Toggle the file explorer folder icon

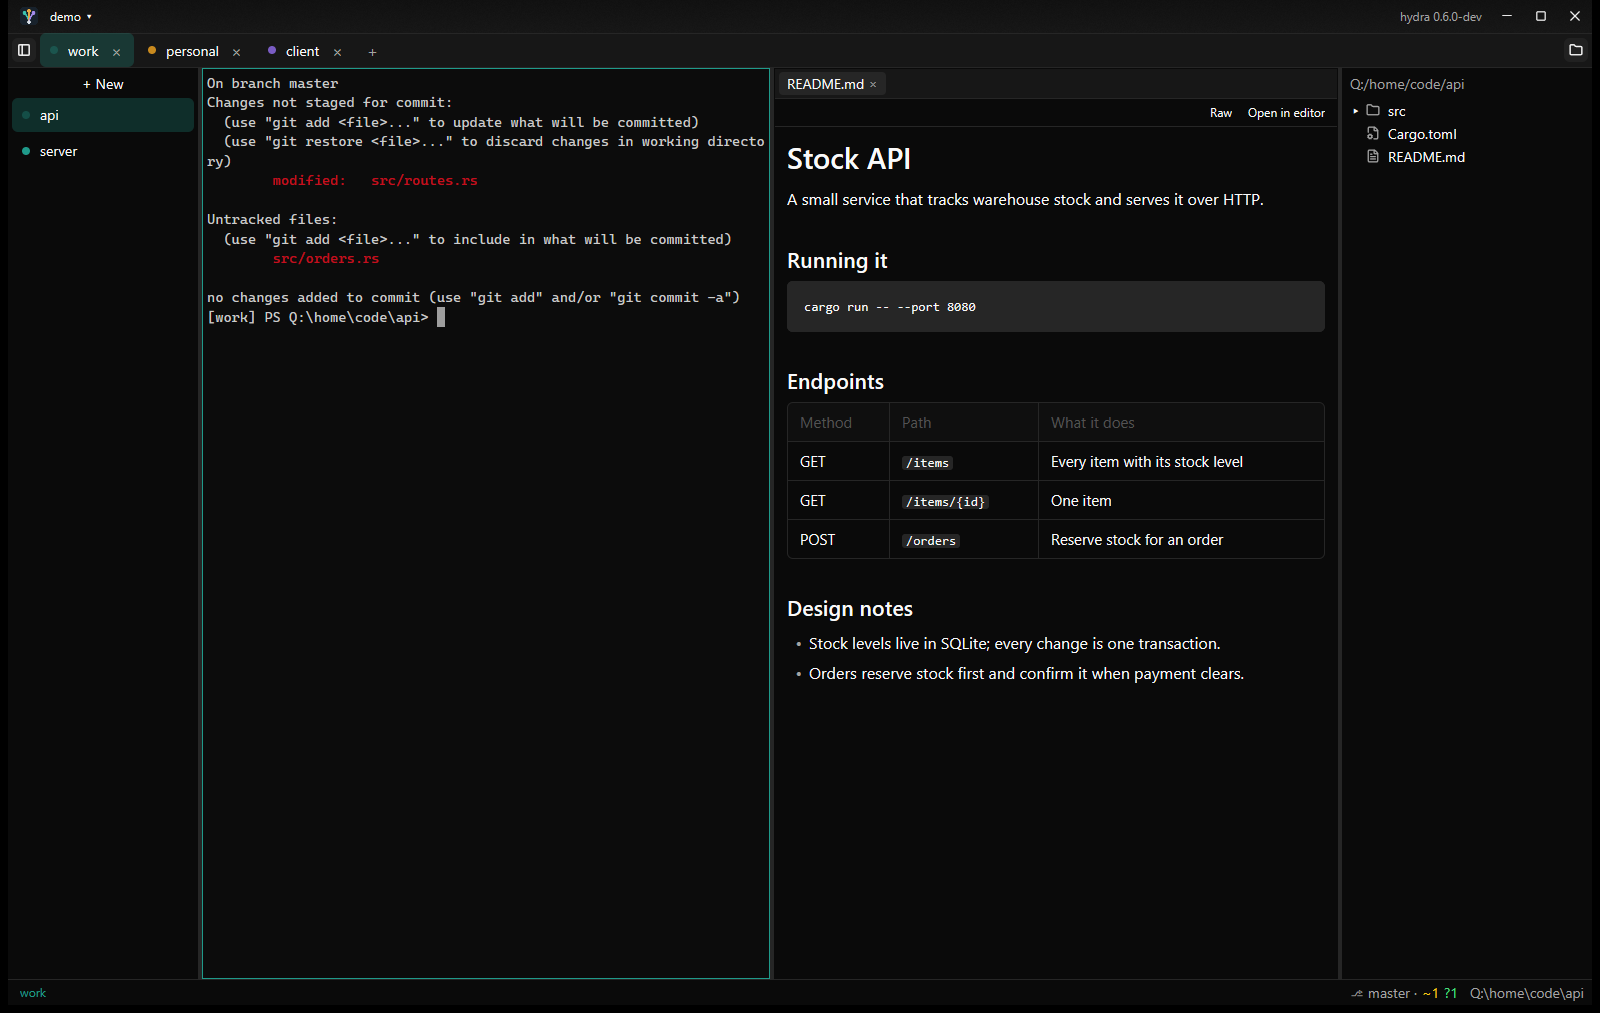(1576, 50)
